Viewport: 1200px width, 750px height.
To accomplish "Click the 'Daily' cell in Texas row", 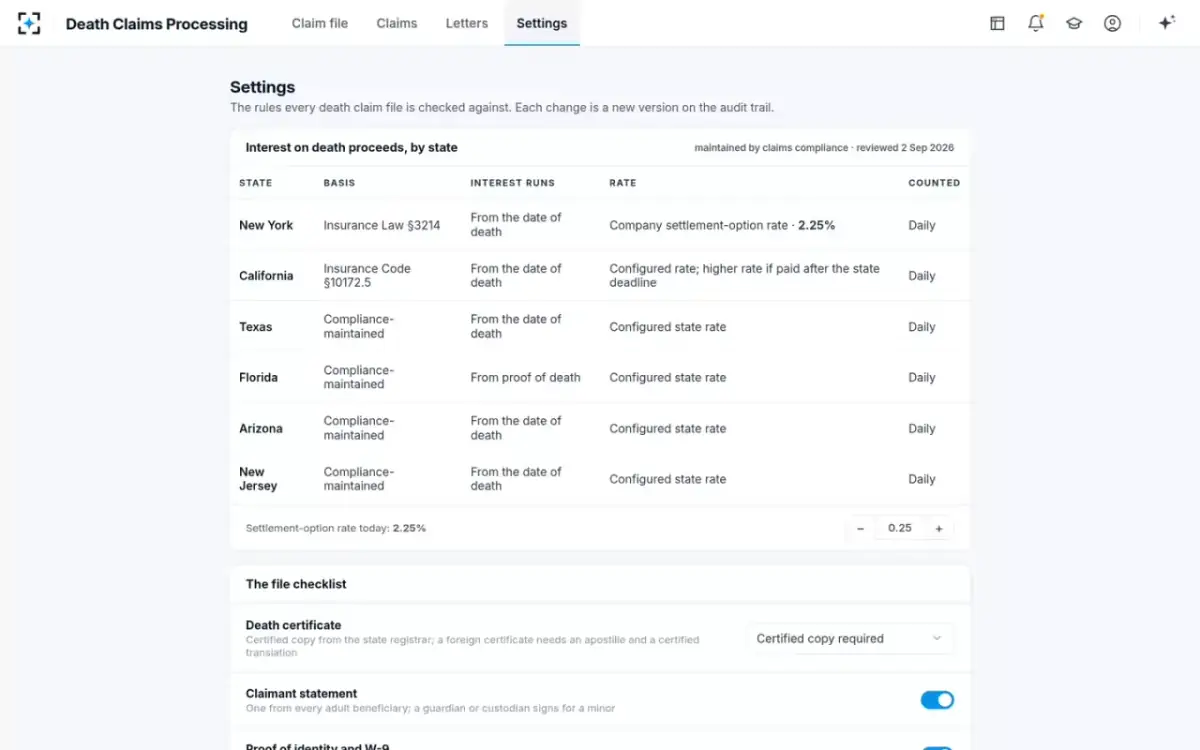I will 922,327.
